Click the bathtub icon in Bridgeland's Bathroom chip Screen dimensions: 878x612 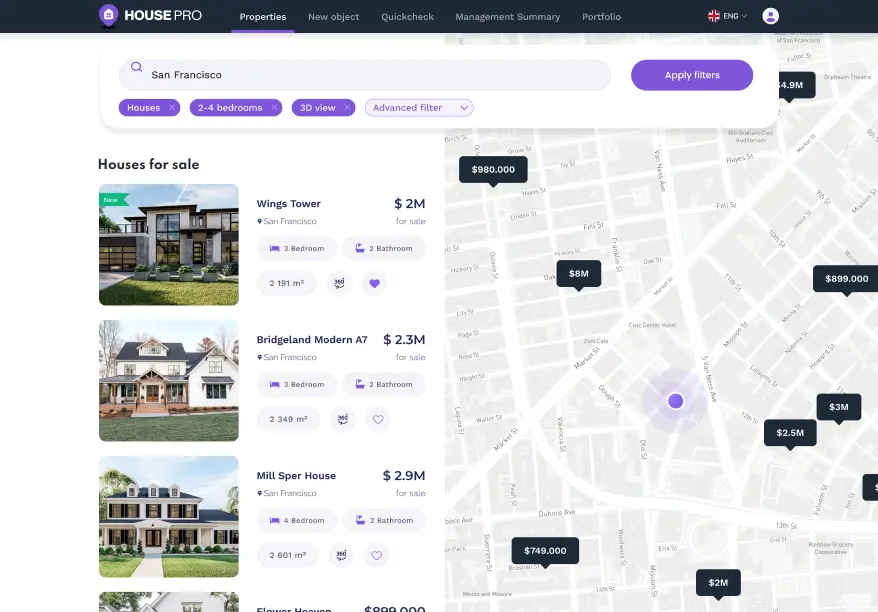point(360,384)
